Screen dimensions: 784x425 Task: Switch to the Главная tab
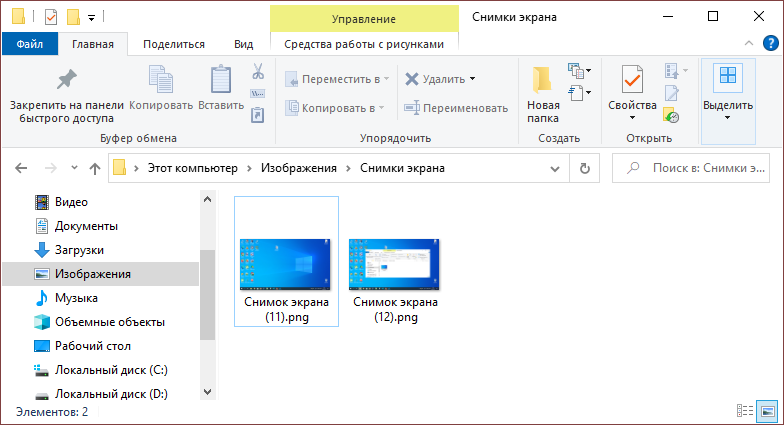(x=93, y=44)
